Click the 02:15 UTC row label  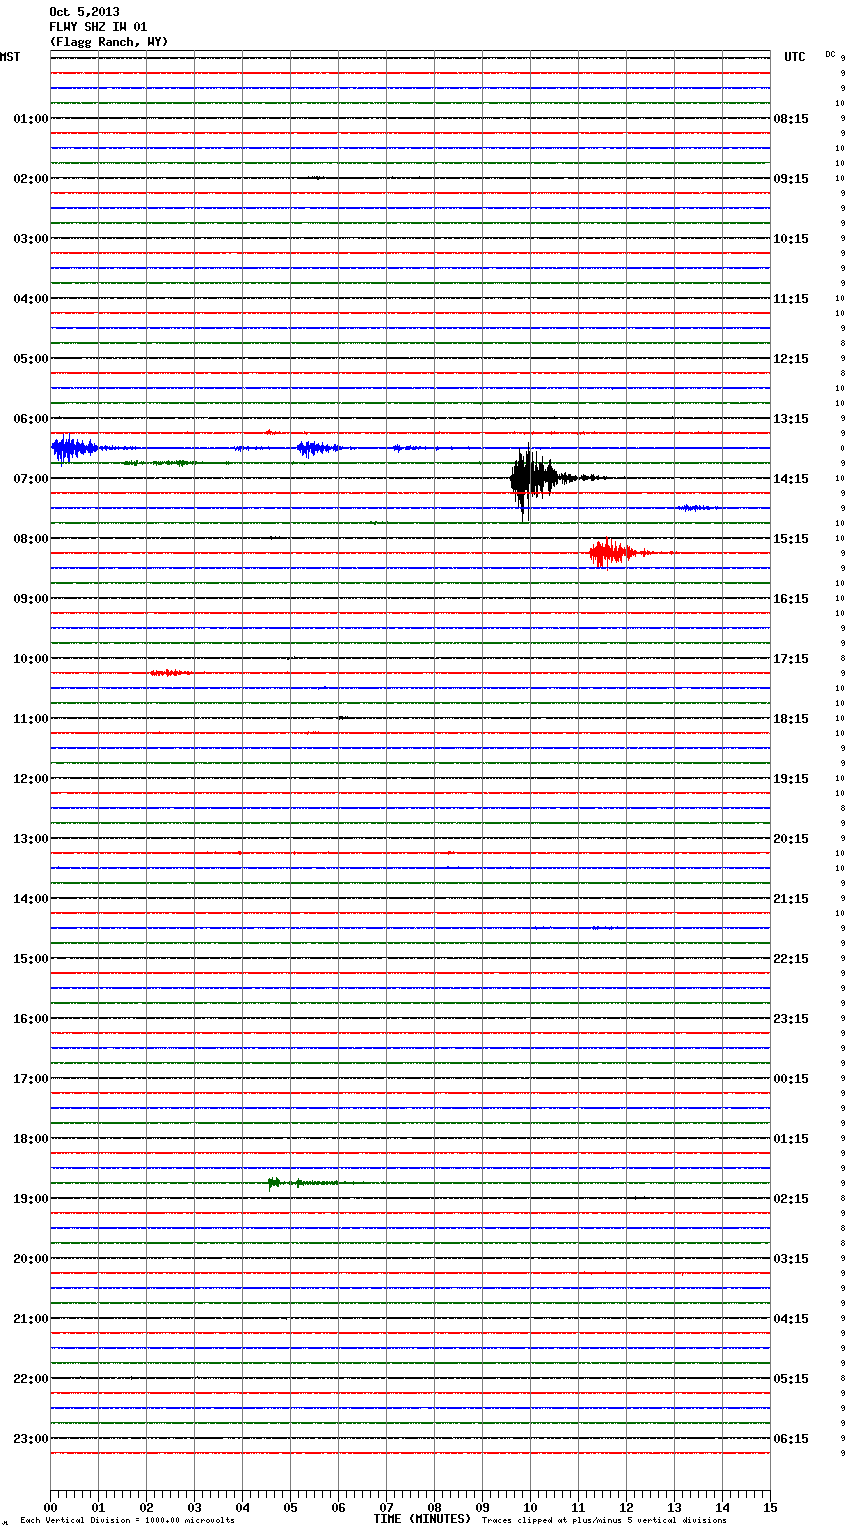(x=791, y=1199)
